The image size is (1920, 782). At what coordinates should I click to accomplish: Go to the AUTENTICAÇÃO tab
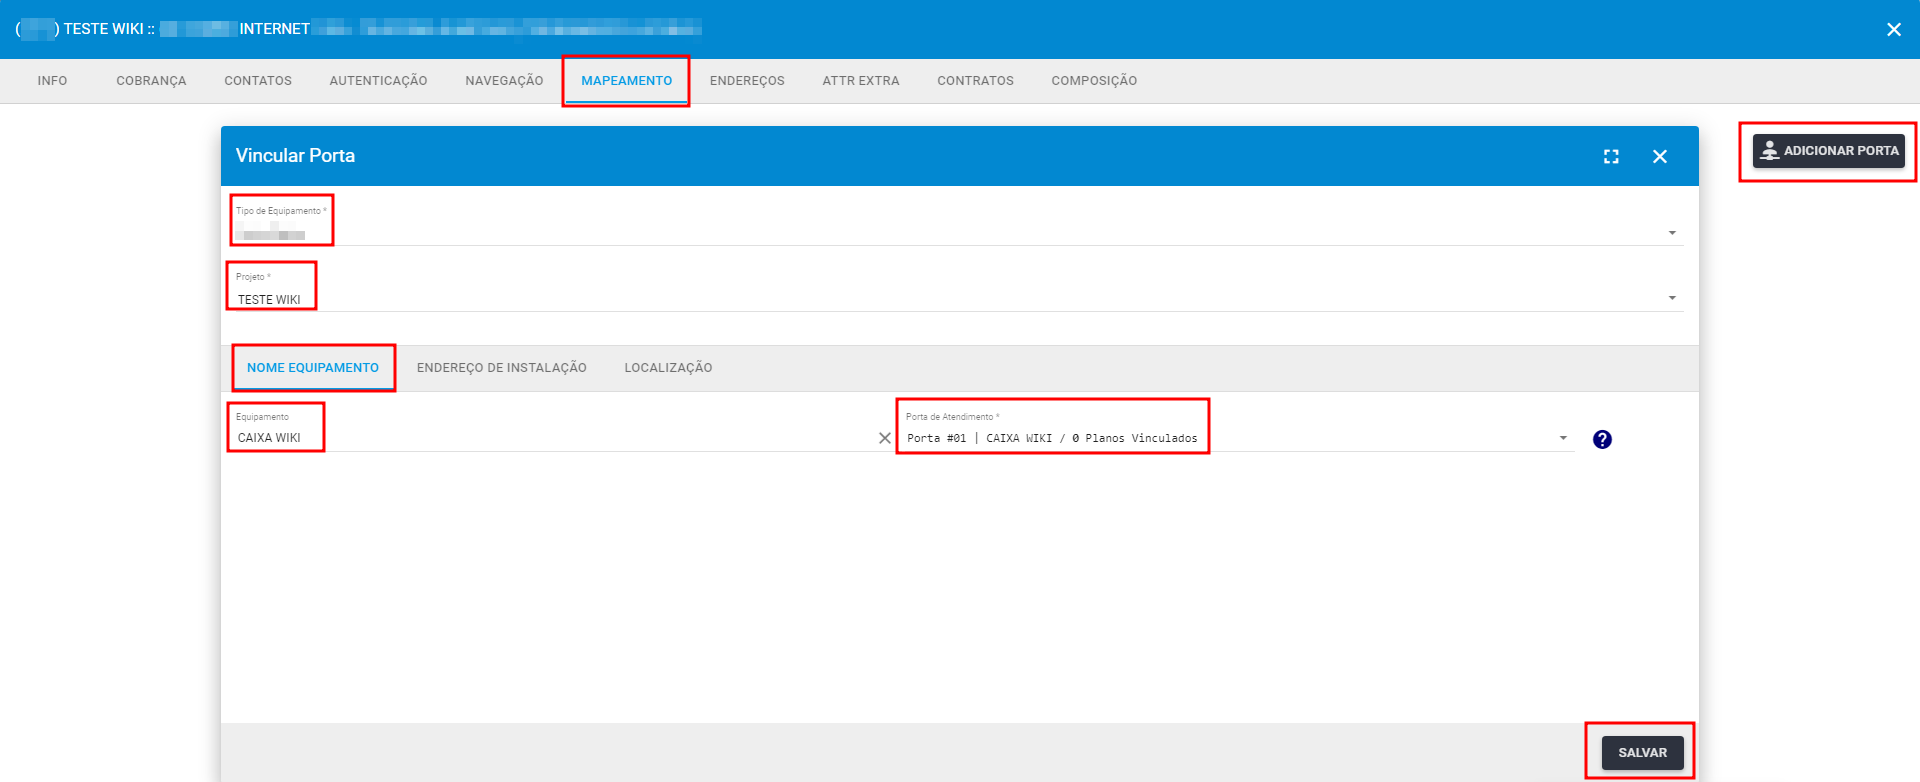378,81
